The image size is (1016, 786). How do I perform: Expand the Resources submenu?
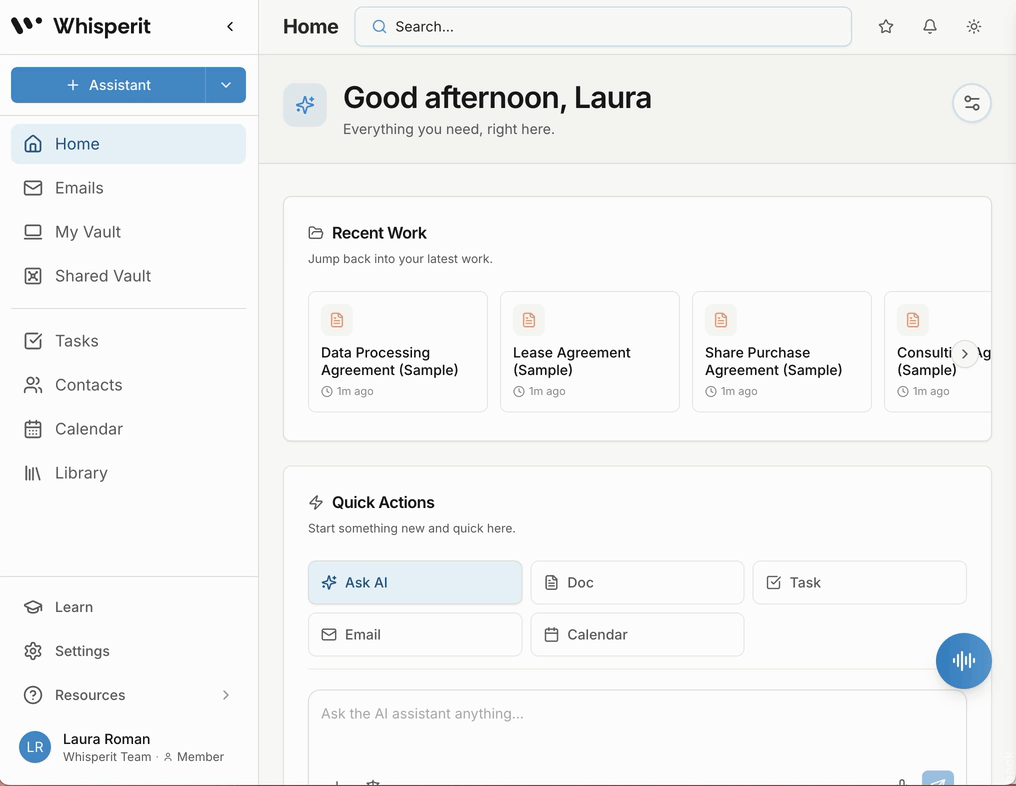[225, 695]
